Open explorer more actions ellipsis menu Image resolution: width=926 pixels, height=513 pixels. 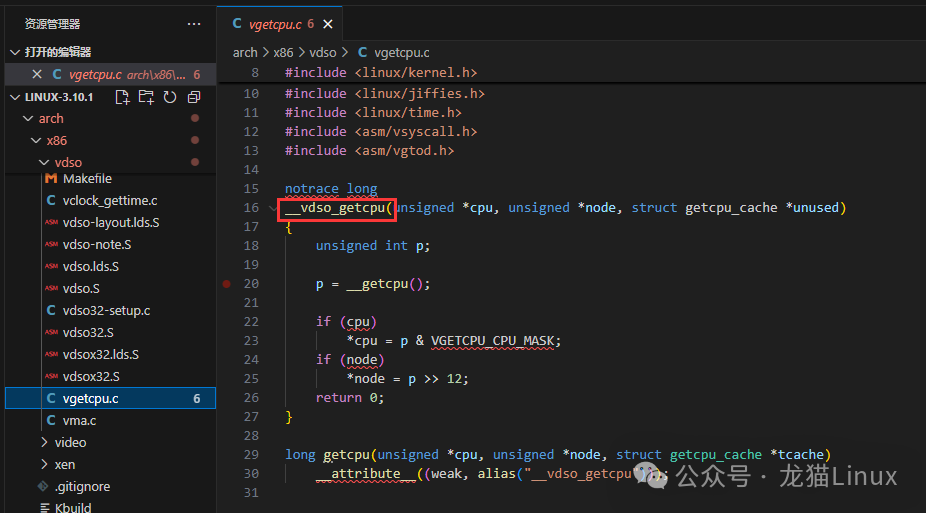coord(194,24)
